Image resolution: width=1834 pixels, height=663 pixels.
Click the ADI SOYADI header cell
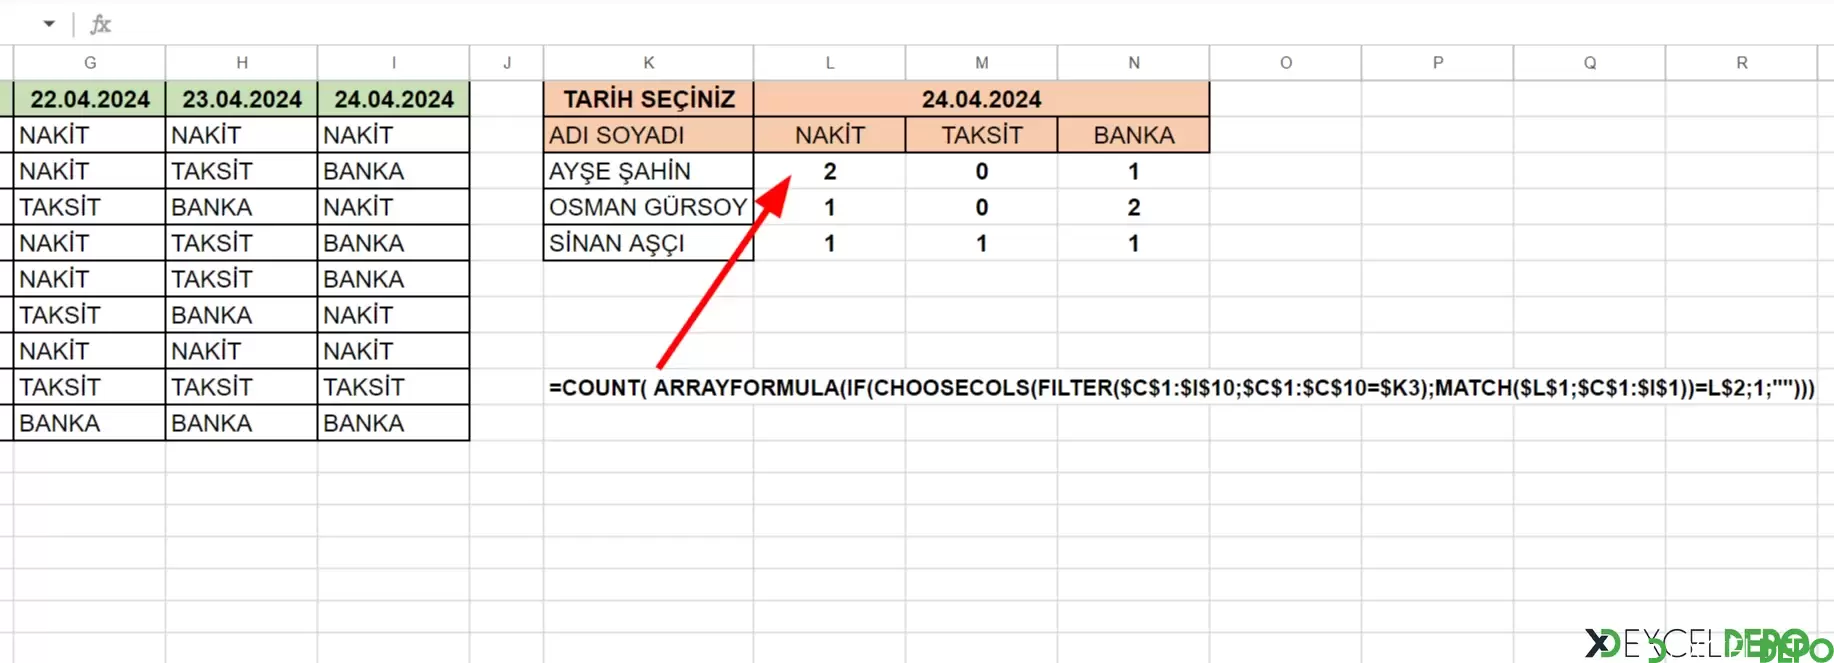click(648, 135)
